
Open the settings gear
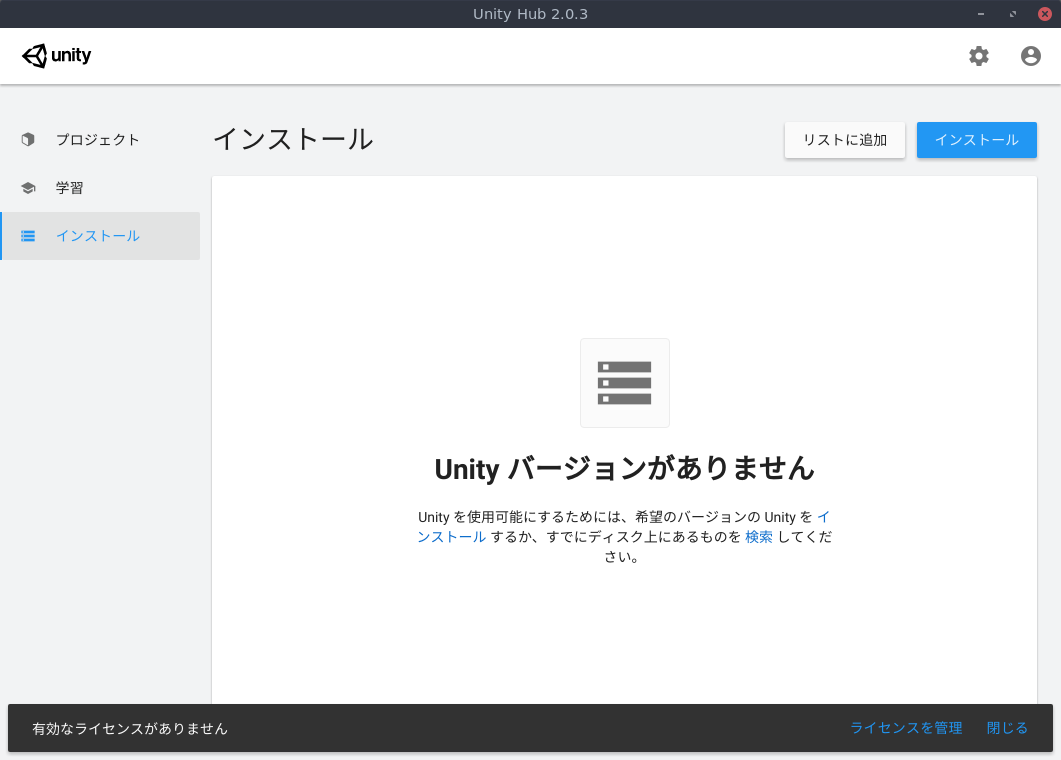tap(978, 56)
